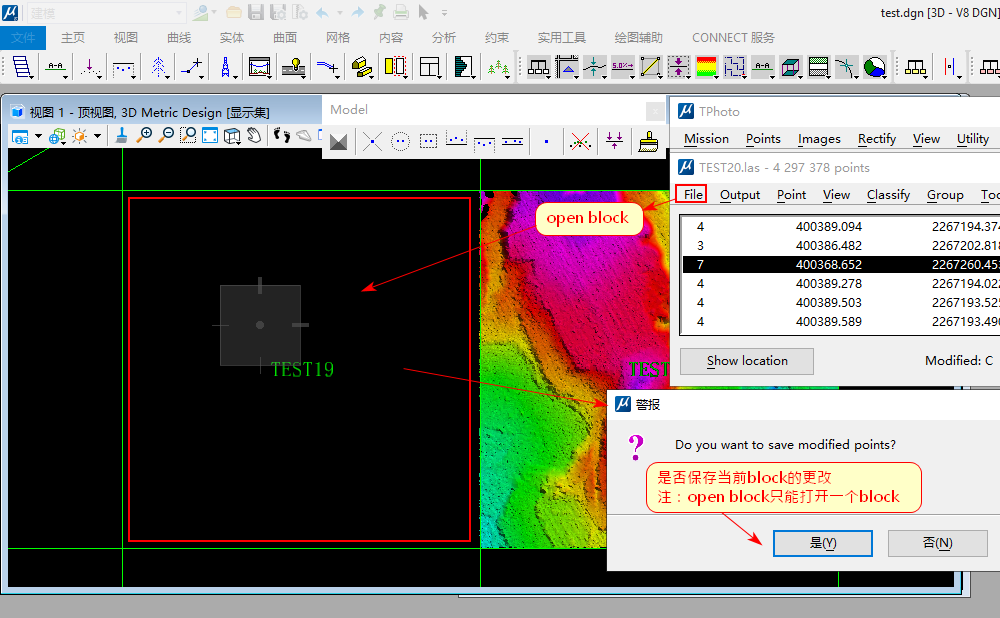Open the workflow selector combo box

click(x=105, y=12)
